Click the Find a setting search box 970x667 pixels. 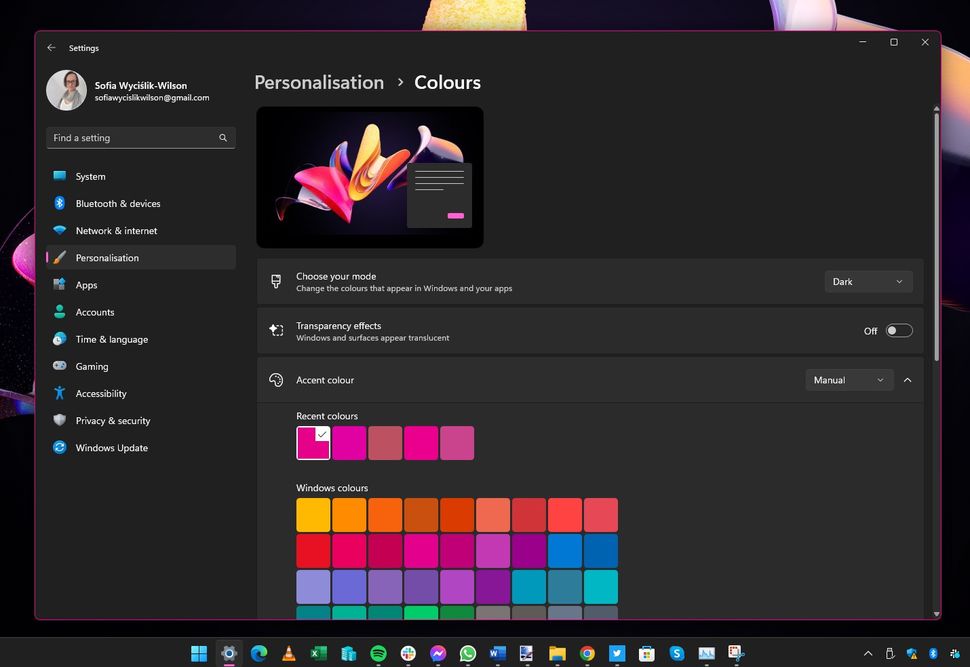[x=140, y=137]
